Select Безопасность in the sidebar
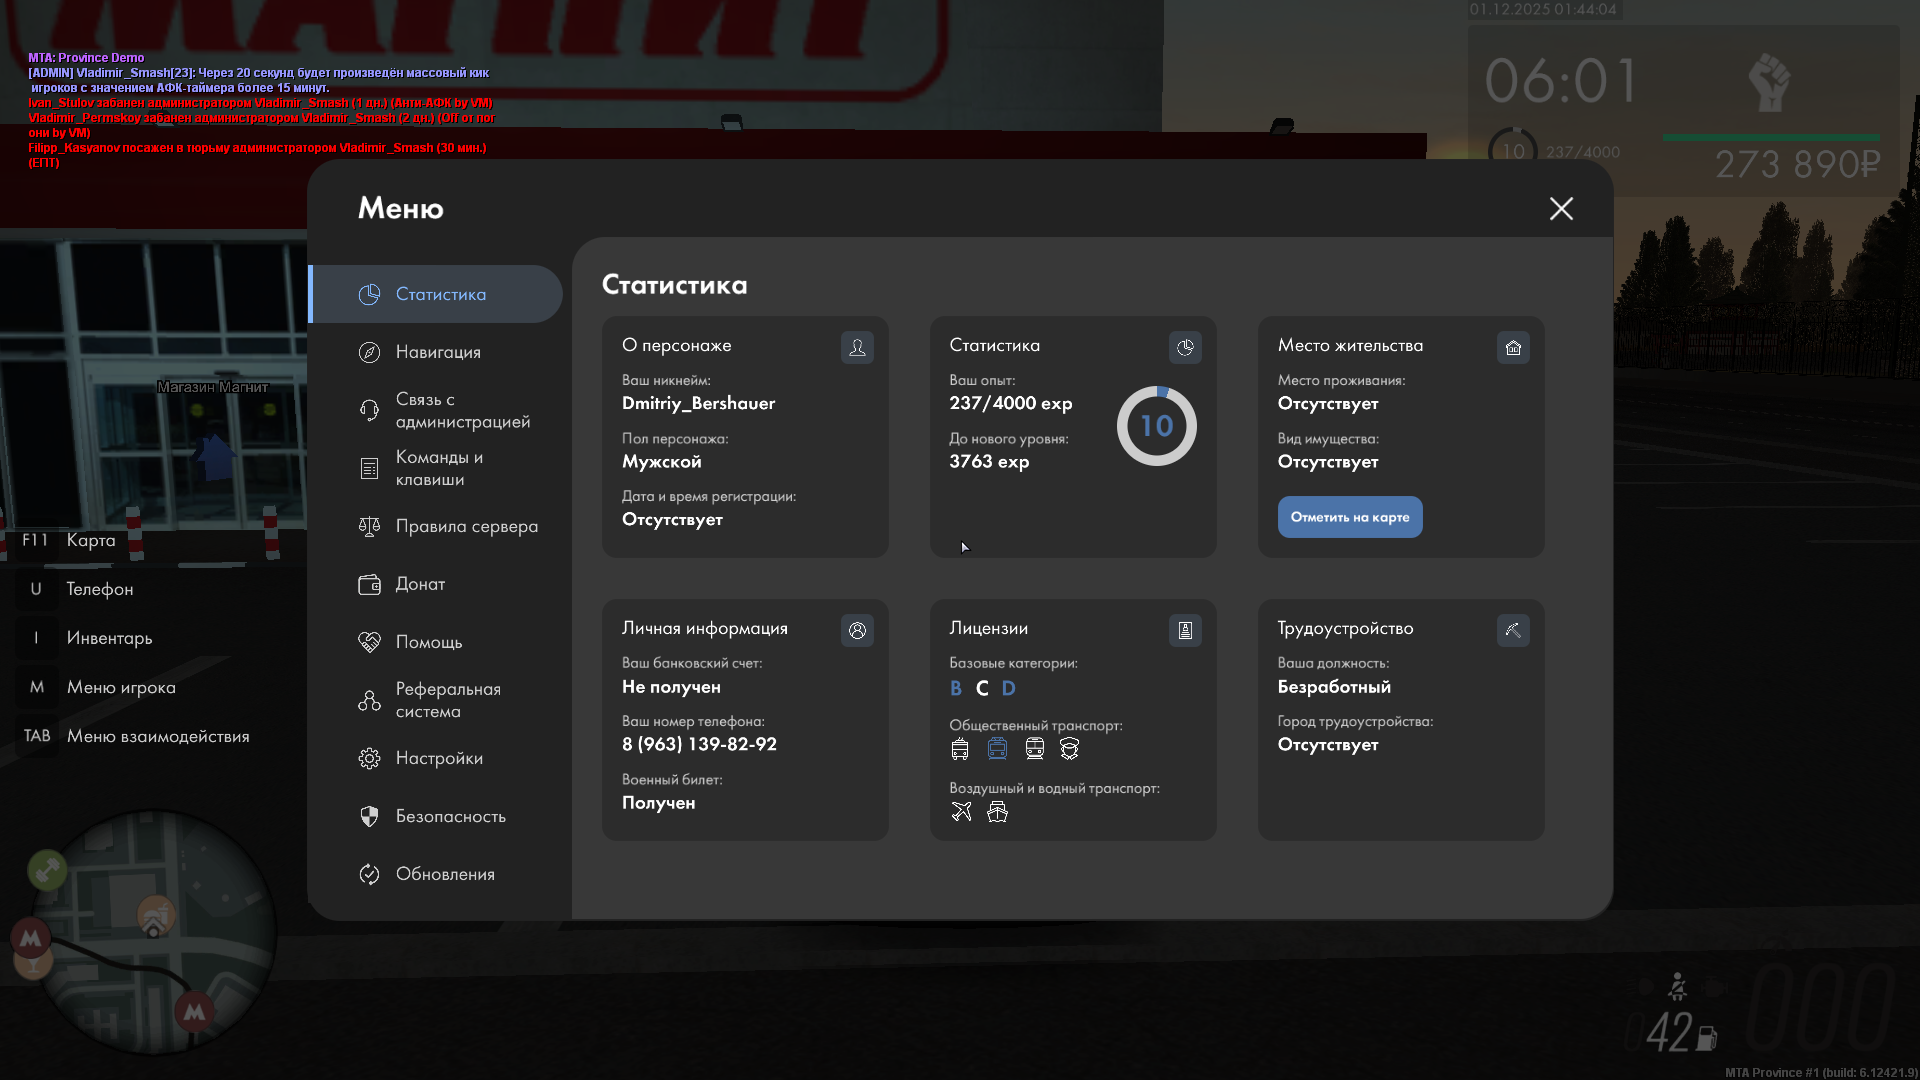The image size is (1920, 1080). click(x=450, y=816)
